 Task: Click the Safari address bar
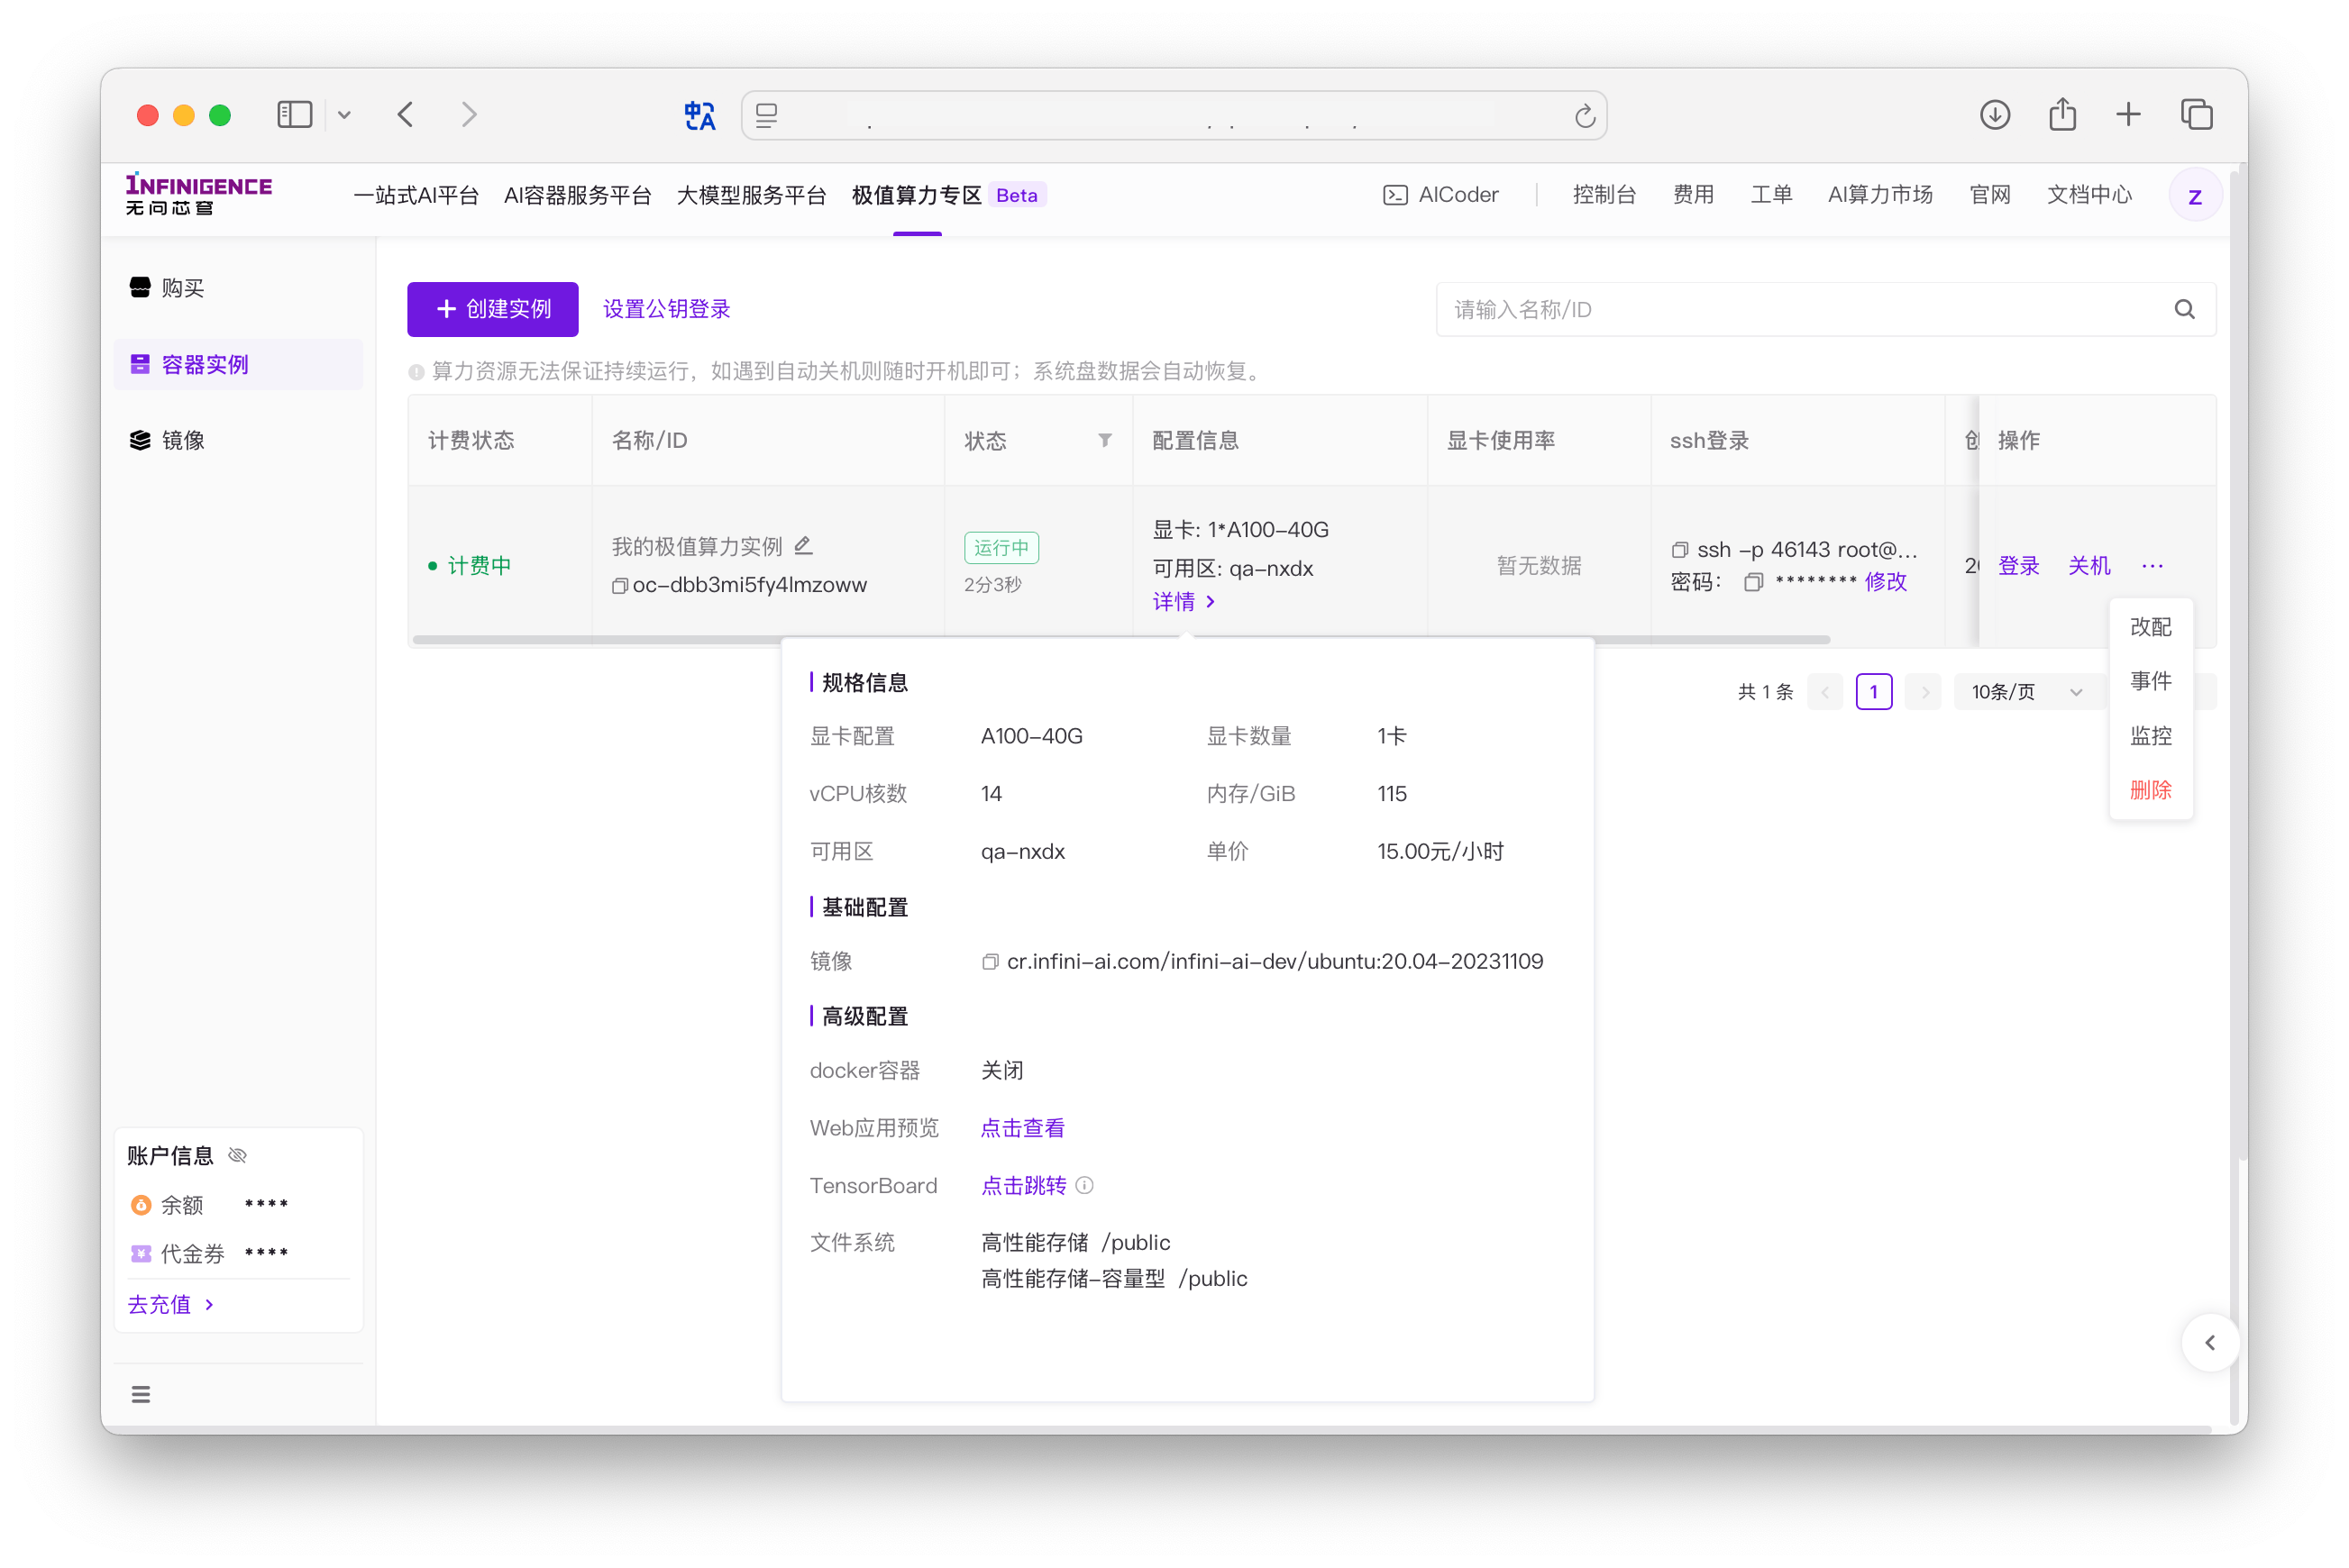[1173, 116]
